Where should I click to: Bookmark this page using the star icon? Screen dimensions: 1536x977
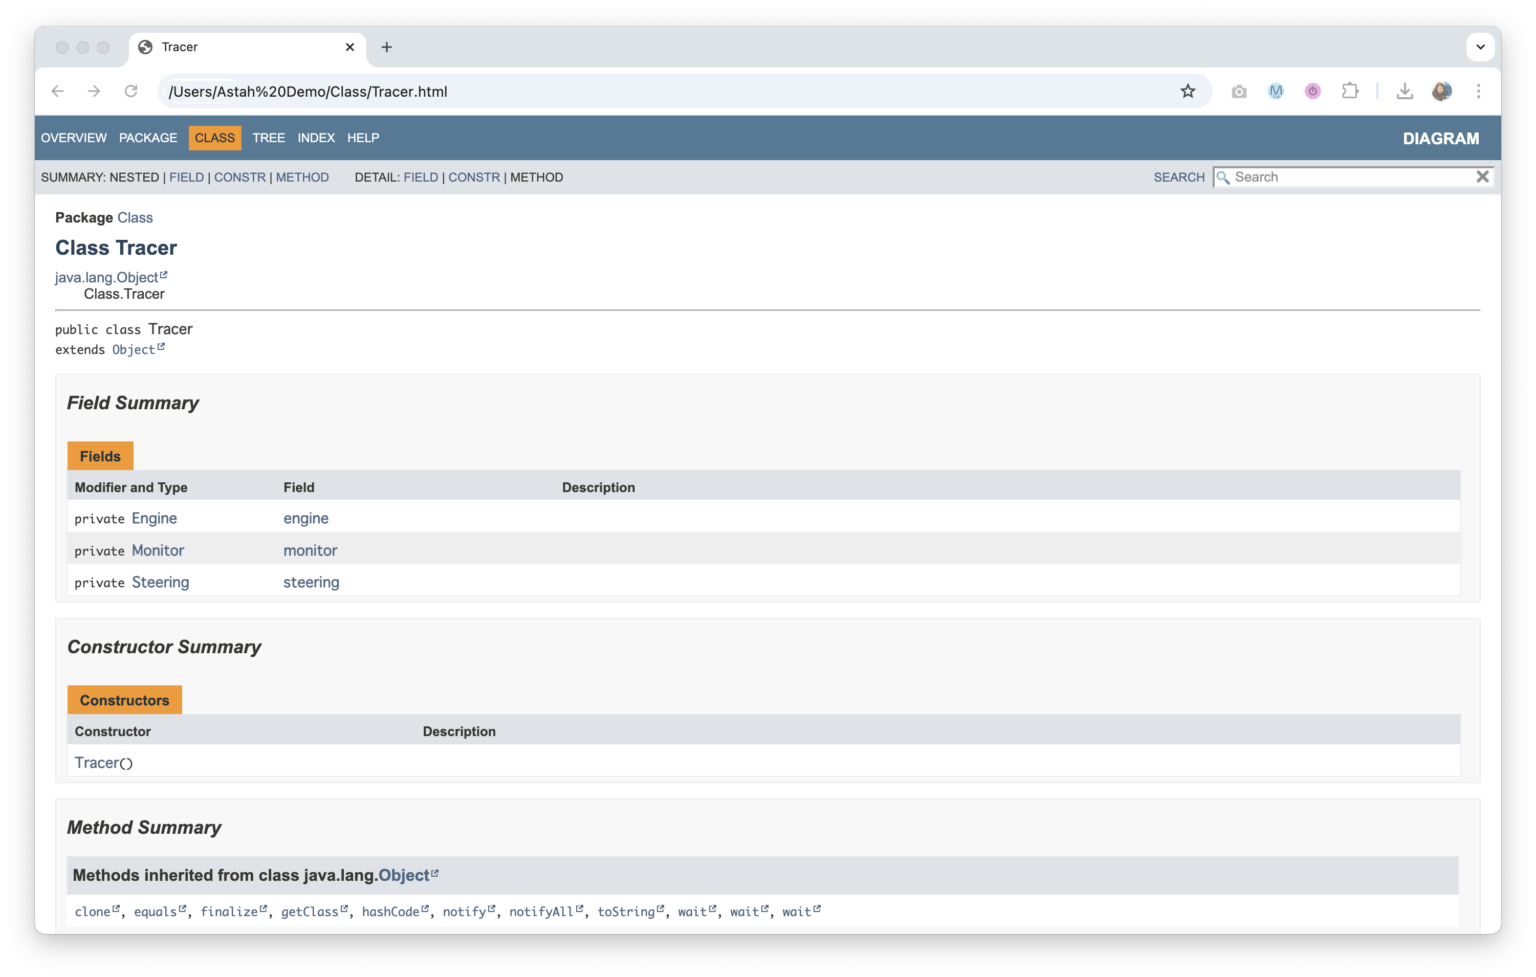point(1188,90)
